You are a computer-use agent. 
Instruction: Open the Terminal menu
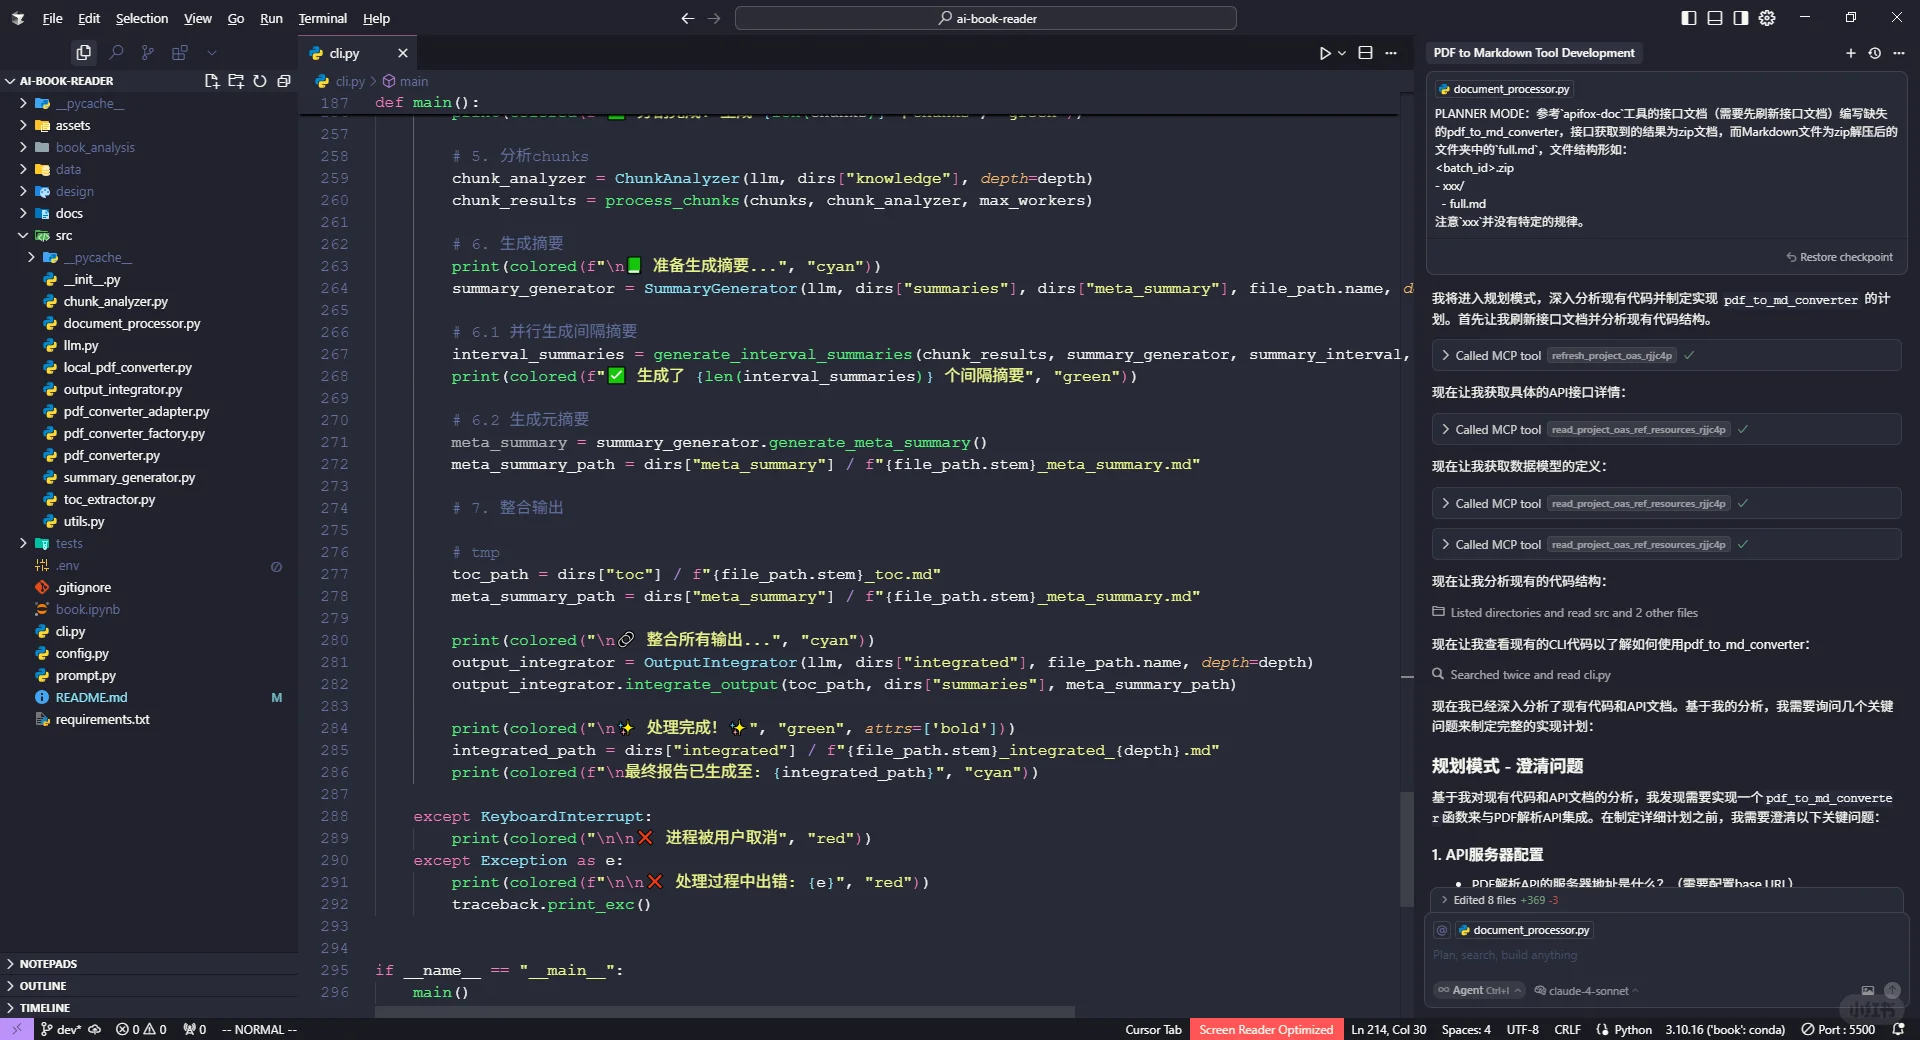coord(322,18)
